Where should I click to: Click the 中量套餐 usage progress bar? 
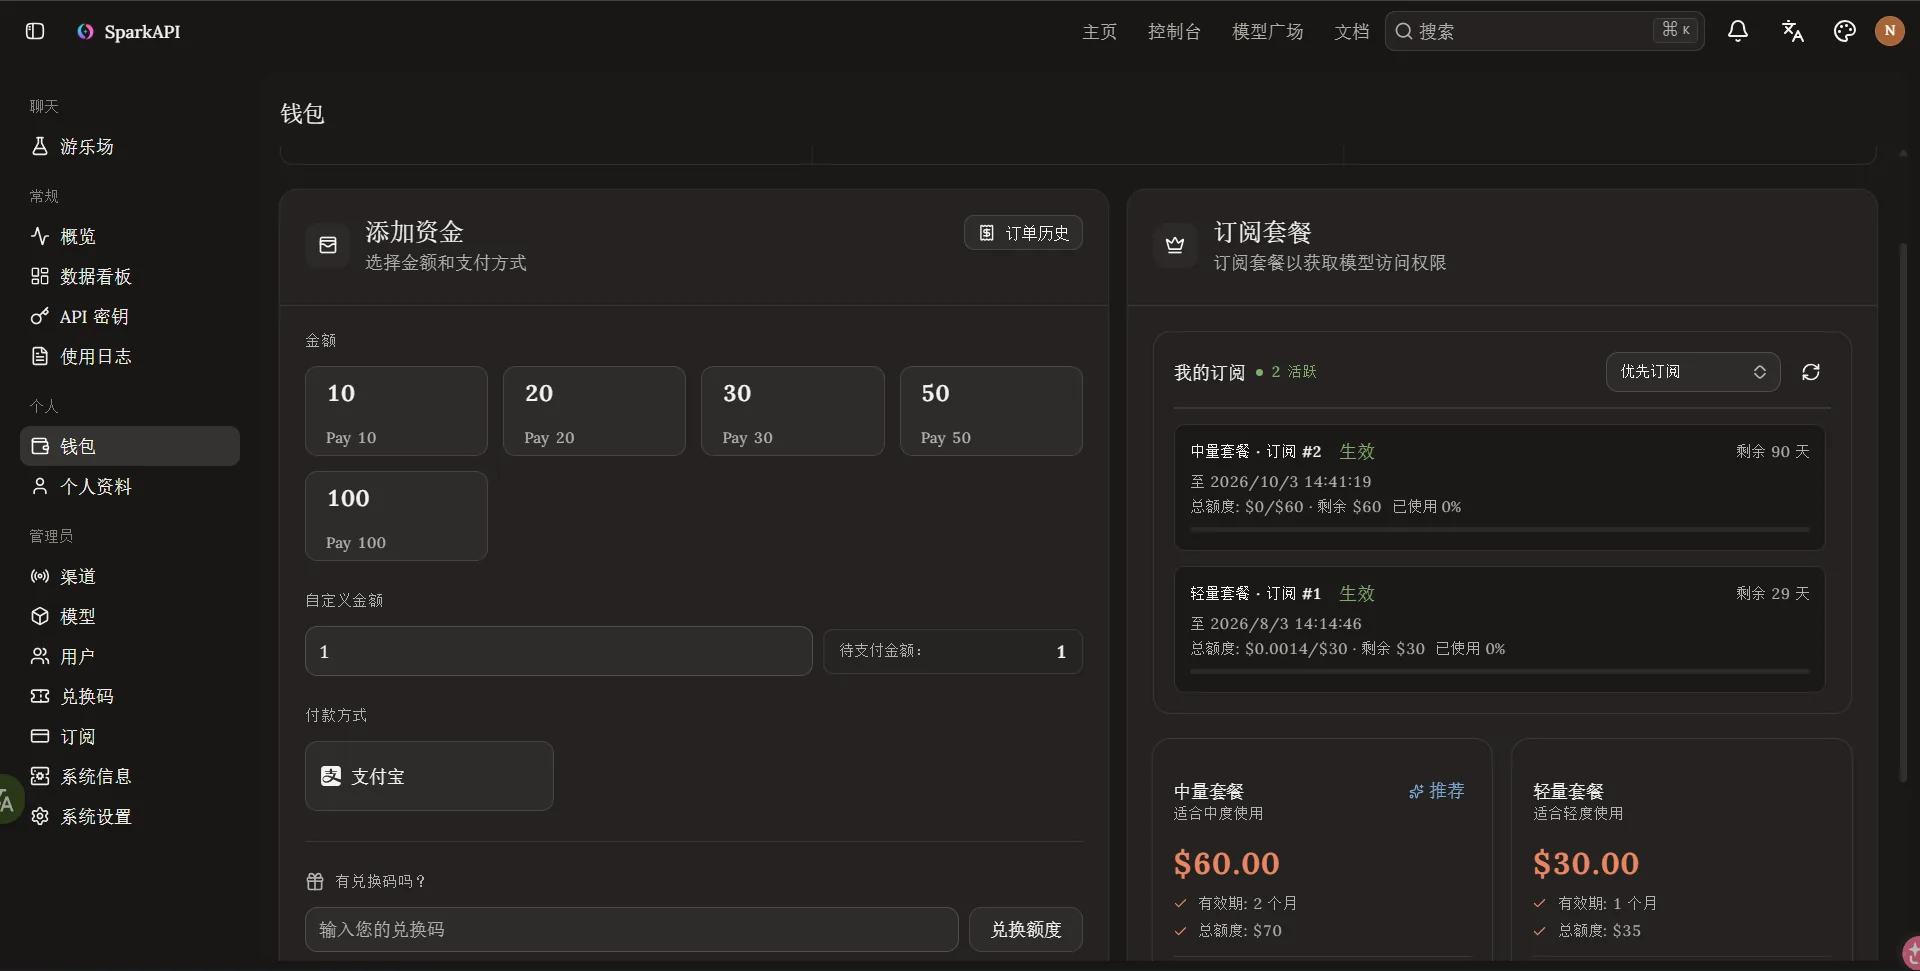coord(1499,529)
